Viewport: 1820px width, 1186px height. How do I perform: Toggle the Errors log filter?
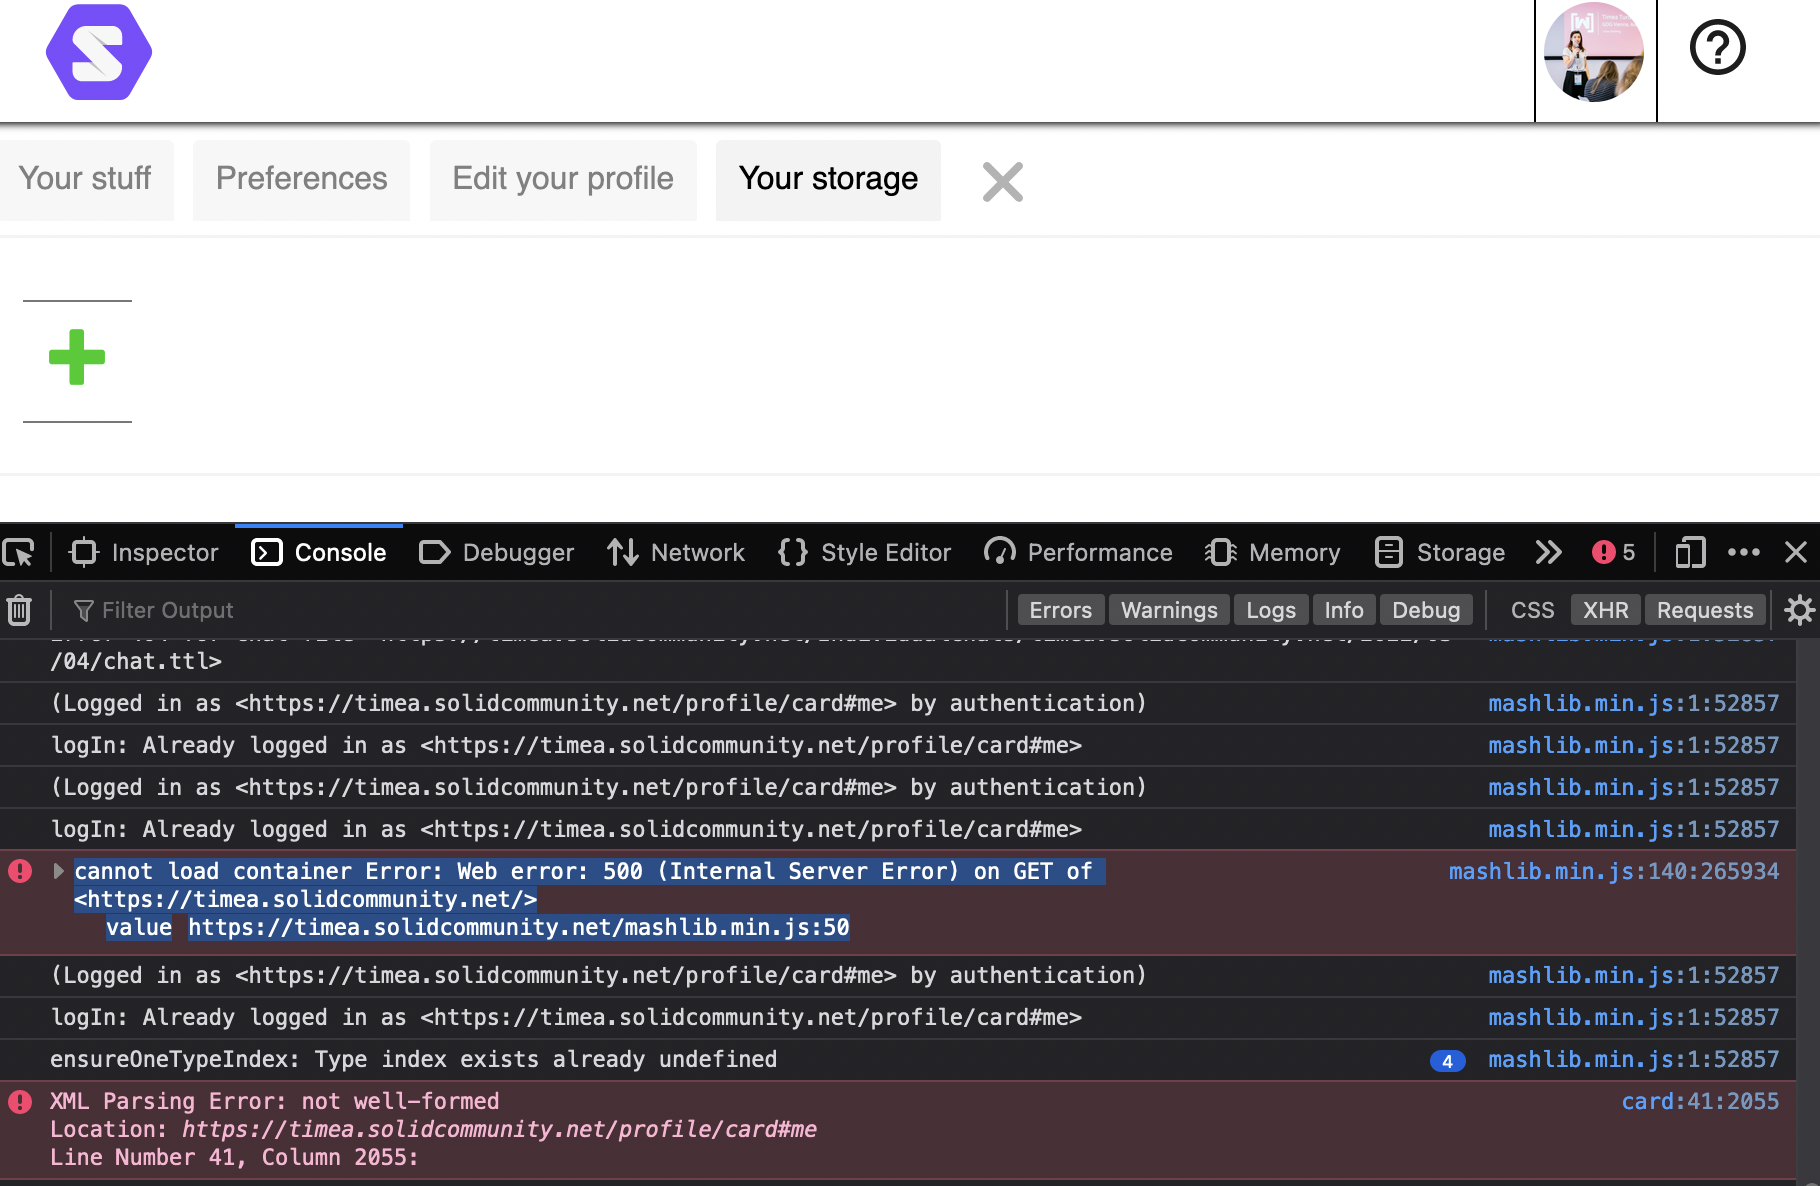coord(1060,610)
